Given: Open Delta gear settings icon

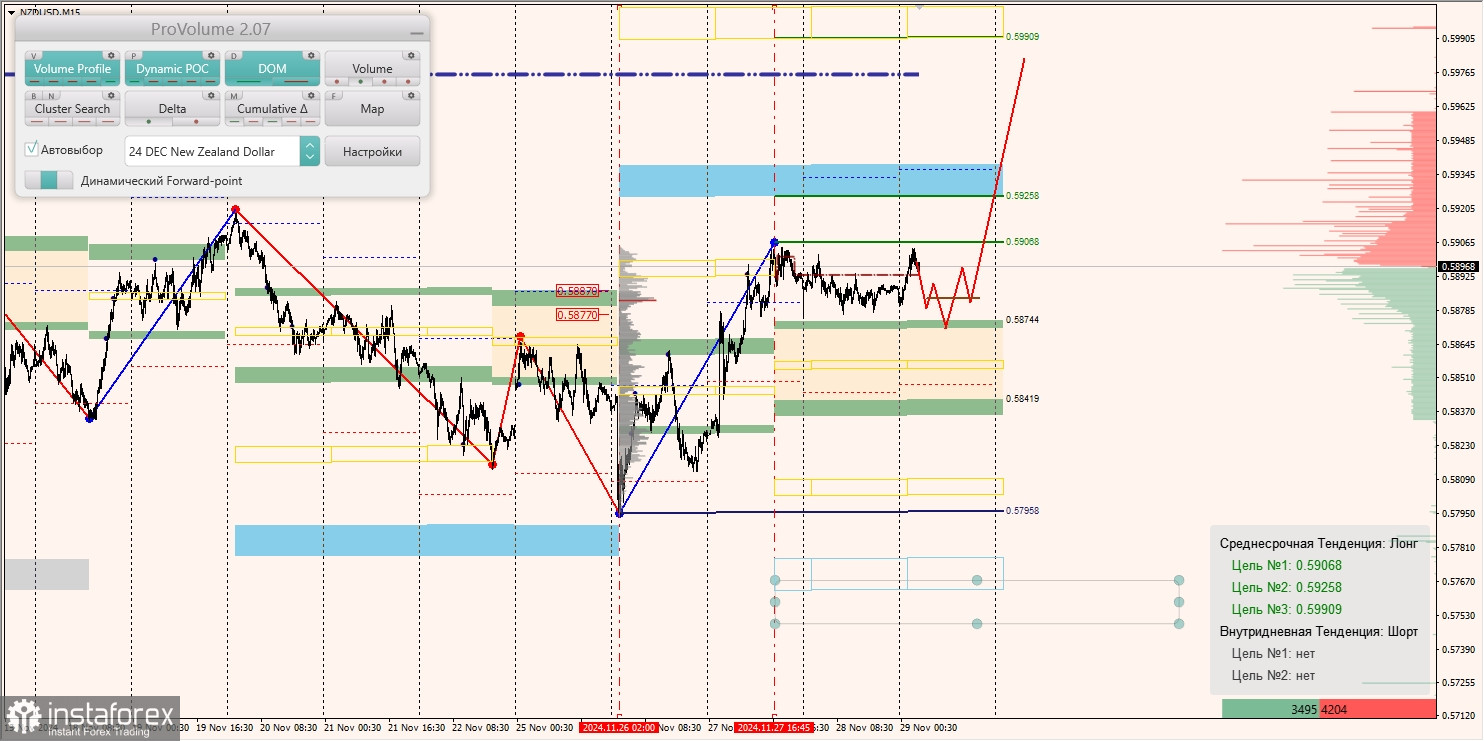Looking at the screenshot, I should [x=211, y=95].
